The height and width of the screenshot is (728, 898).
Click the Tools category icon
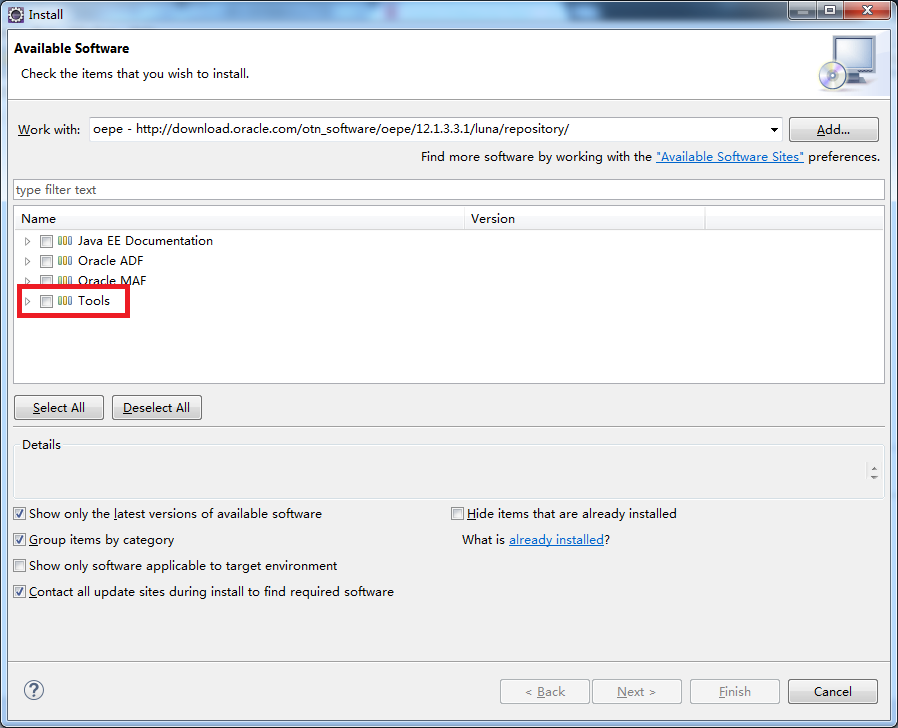[x=65, y=301]
